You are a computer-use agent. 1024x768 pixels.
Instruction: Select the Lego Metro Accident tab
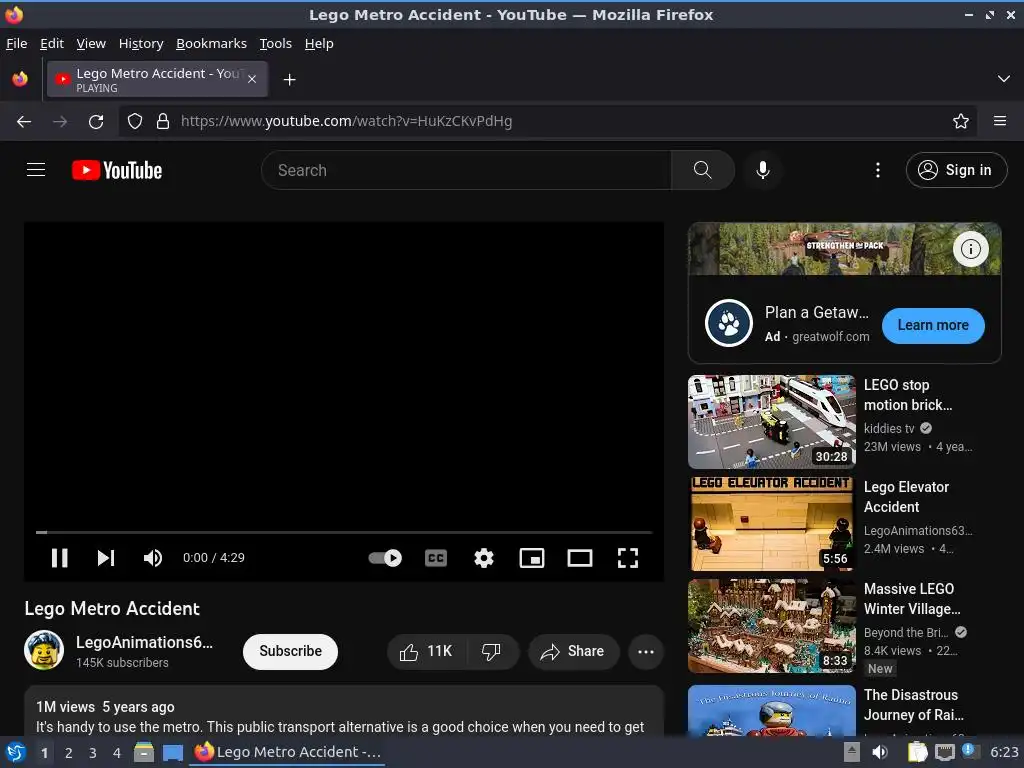[157, 79]
